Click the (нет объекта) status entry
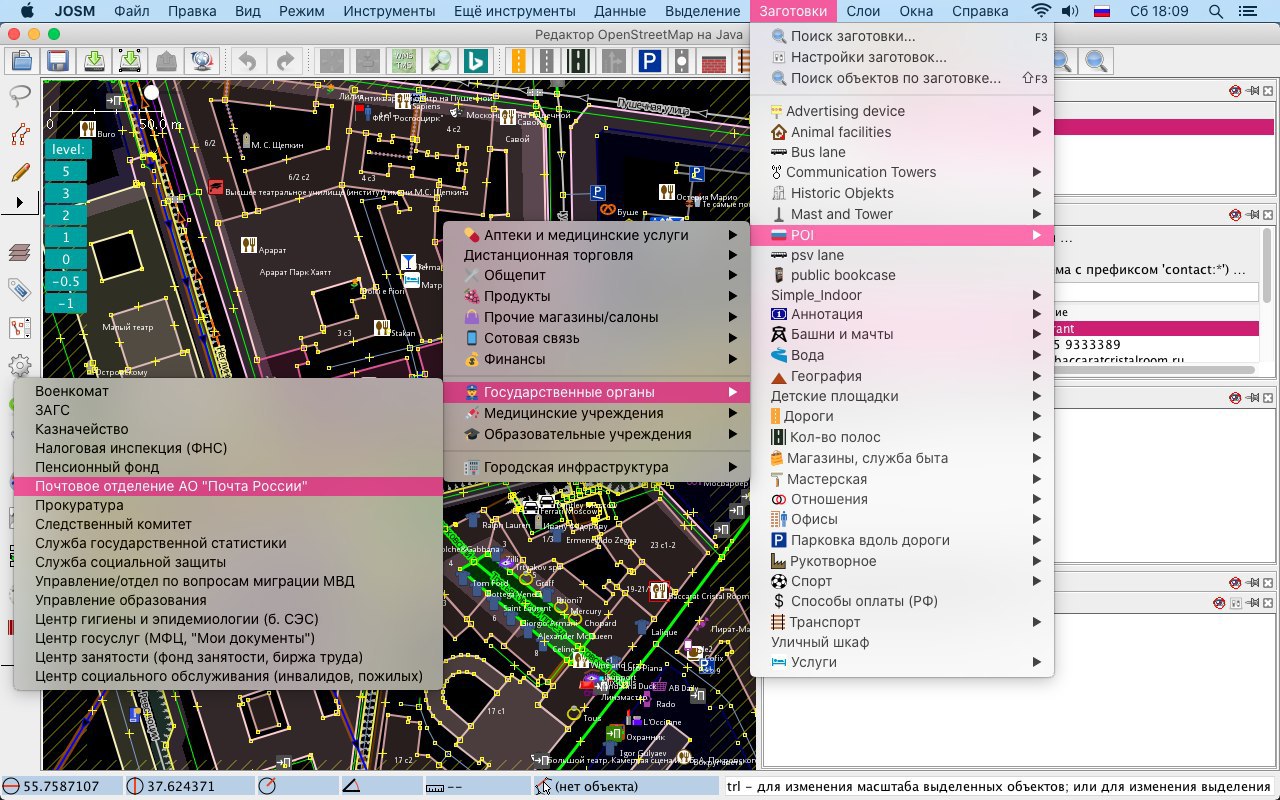The height and width of the screenshot is (800, 1280). [x=624, y=786]
